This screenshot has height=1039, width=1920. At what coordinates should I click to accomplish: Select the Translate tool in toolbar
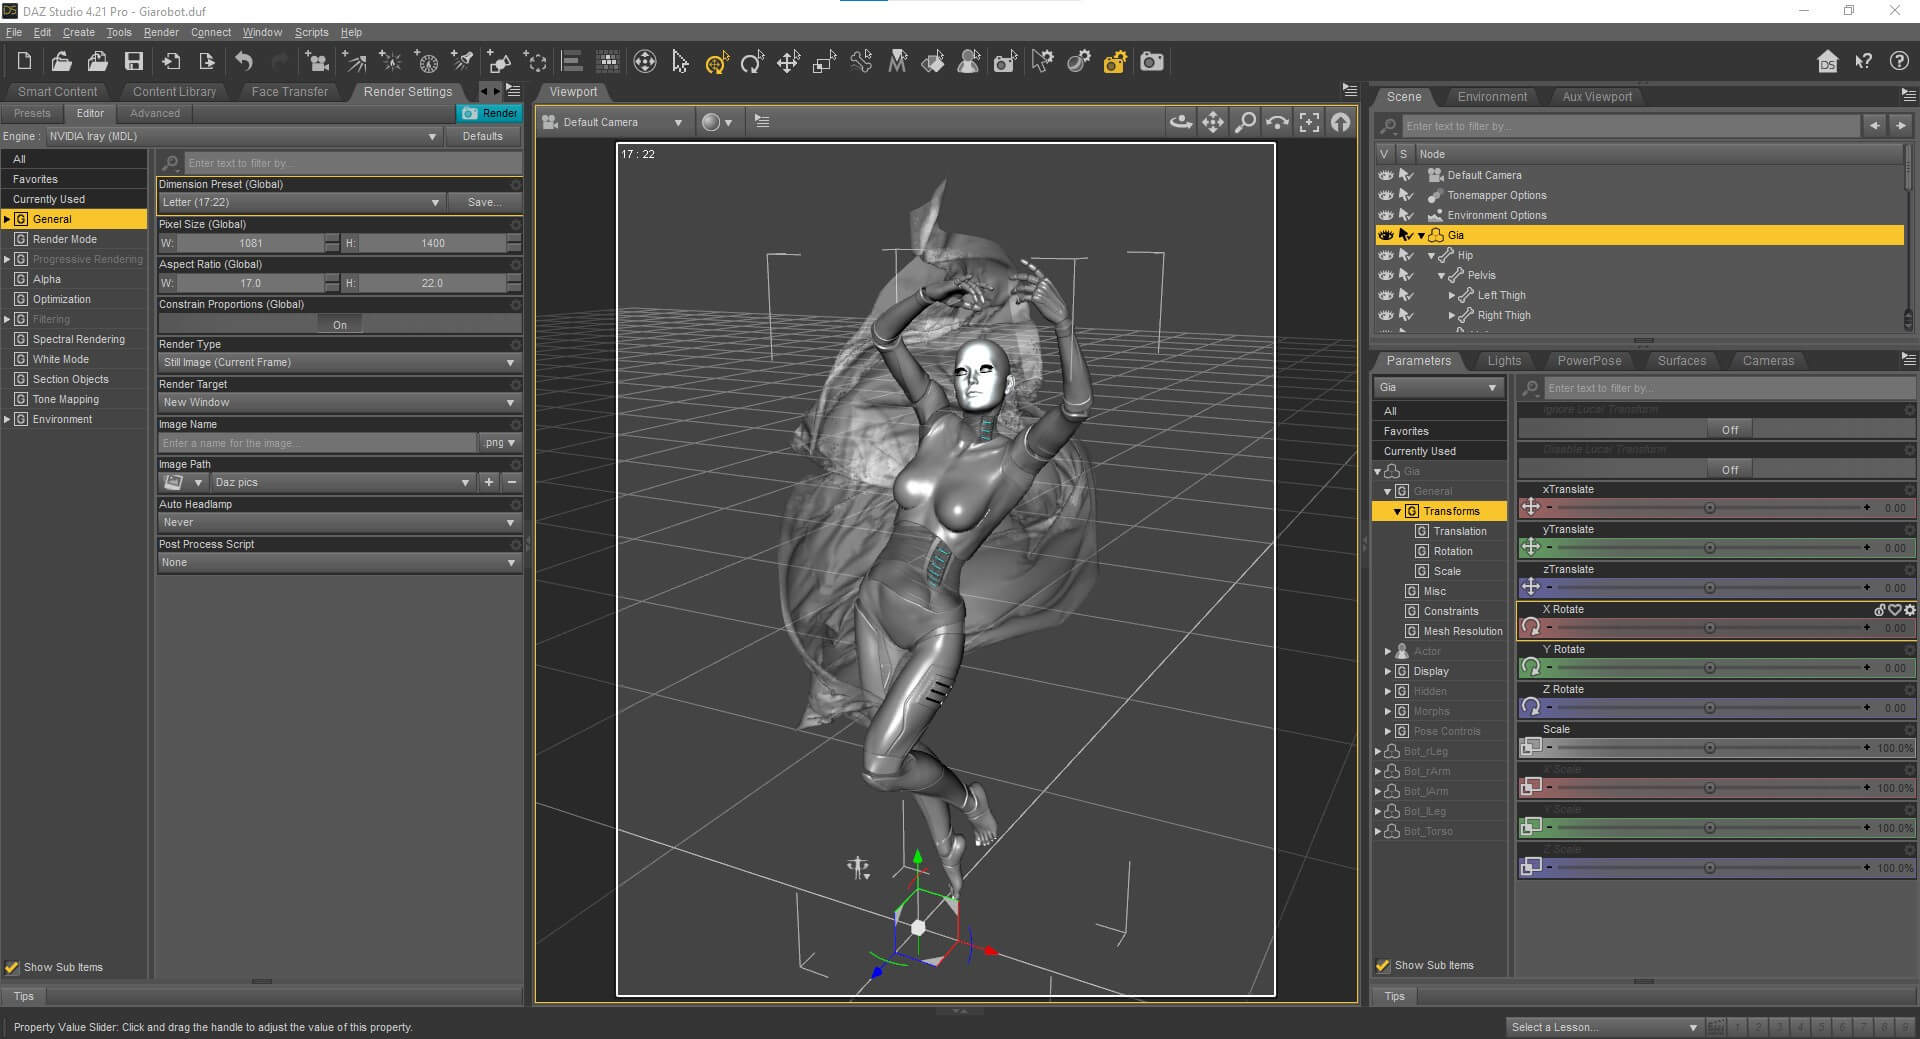point(788,62)
